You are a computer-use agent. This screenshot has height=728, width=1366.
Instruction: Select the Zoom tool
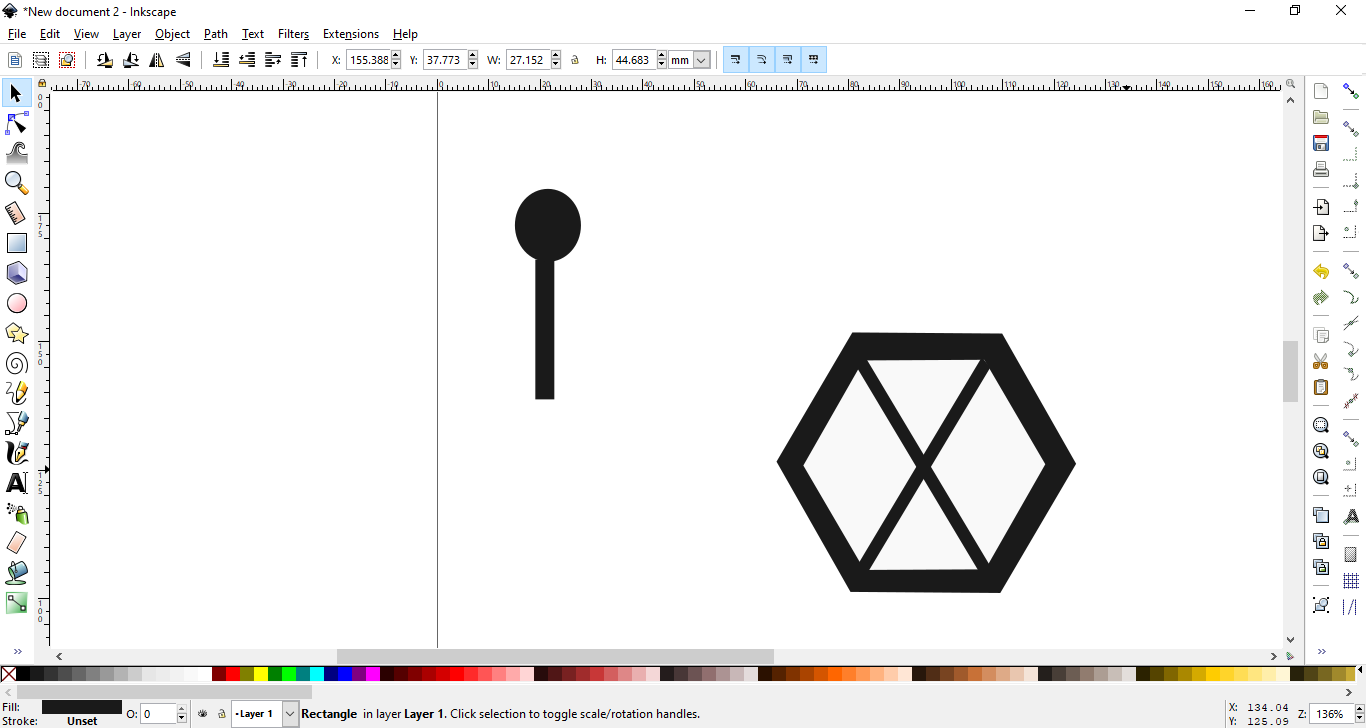click(16, 183)
